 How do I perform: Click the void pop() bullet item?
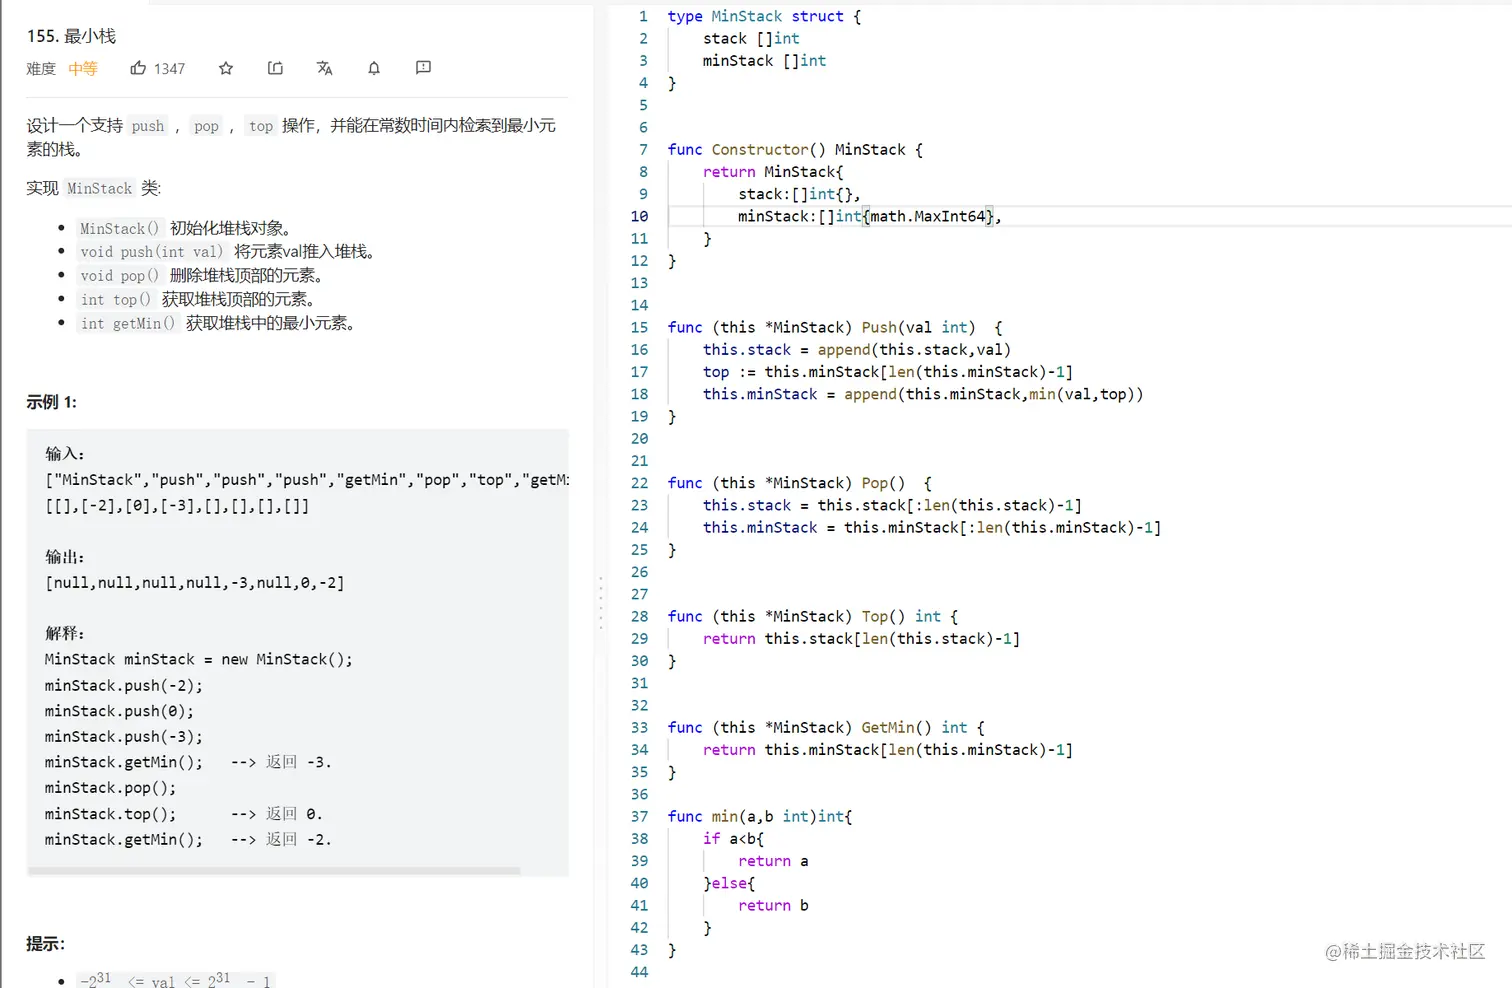[200, 276]
